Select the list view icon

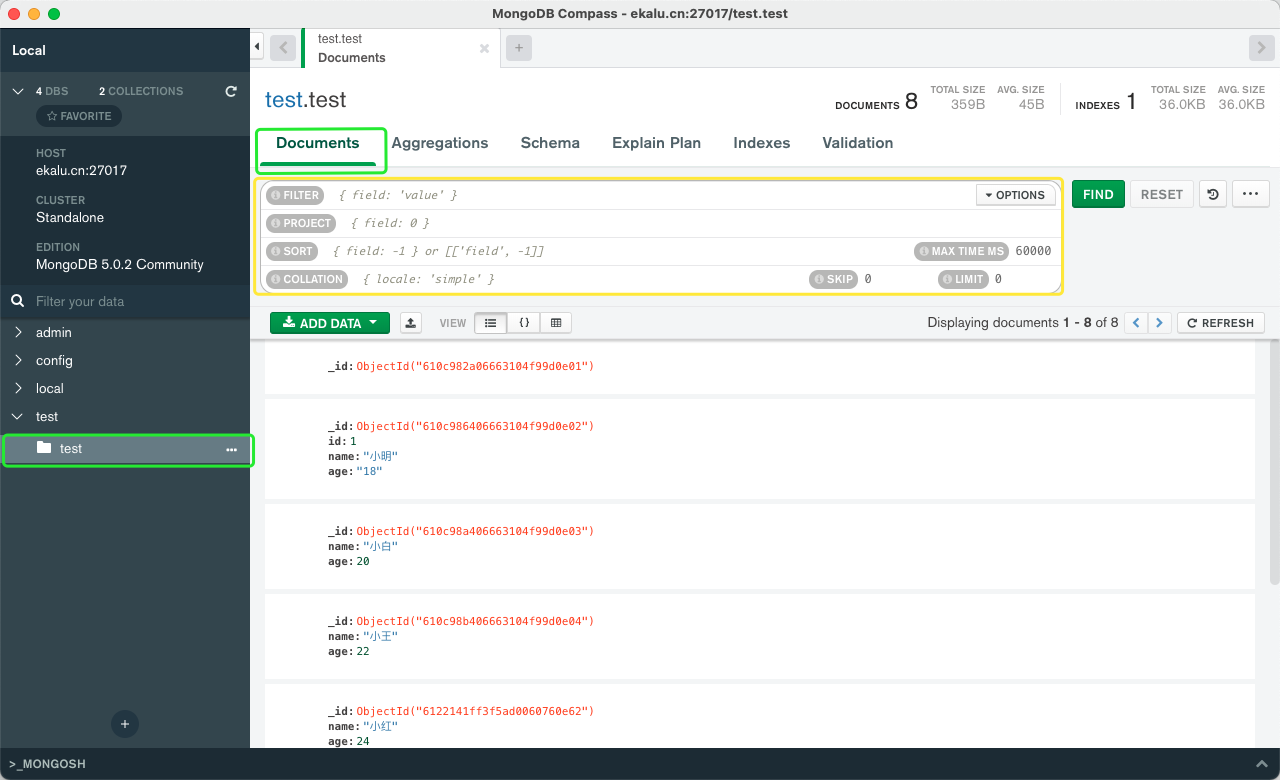point(490,322)
